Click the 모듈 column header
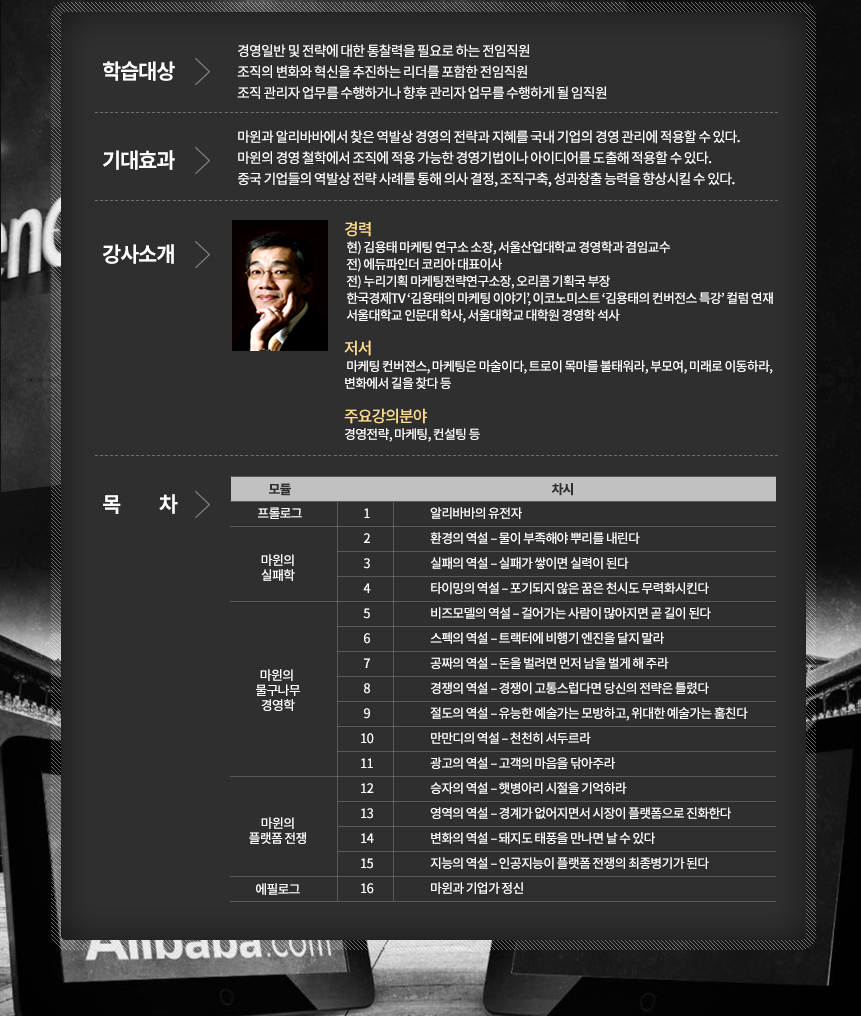Screen dimensions: 861x1016 [x=280, y=489]
